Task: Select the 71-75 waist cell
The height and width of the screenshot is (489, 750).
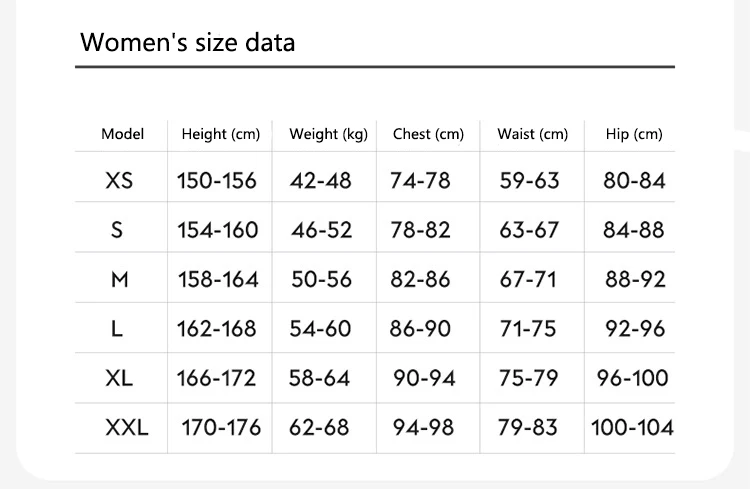Action: pyautogui.click(x=528, y=329)
